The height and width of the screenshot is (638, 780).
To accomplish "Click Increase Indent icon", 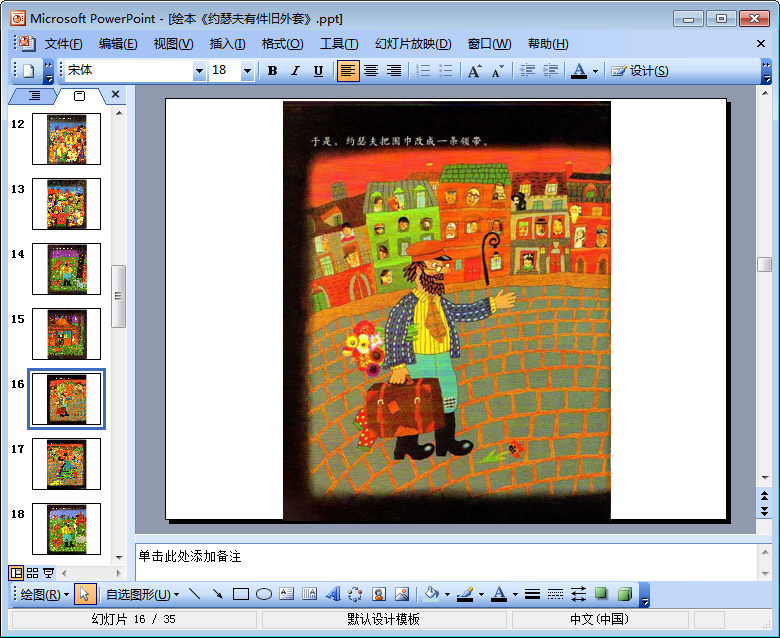I will point(550,71).
